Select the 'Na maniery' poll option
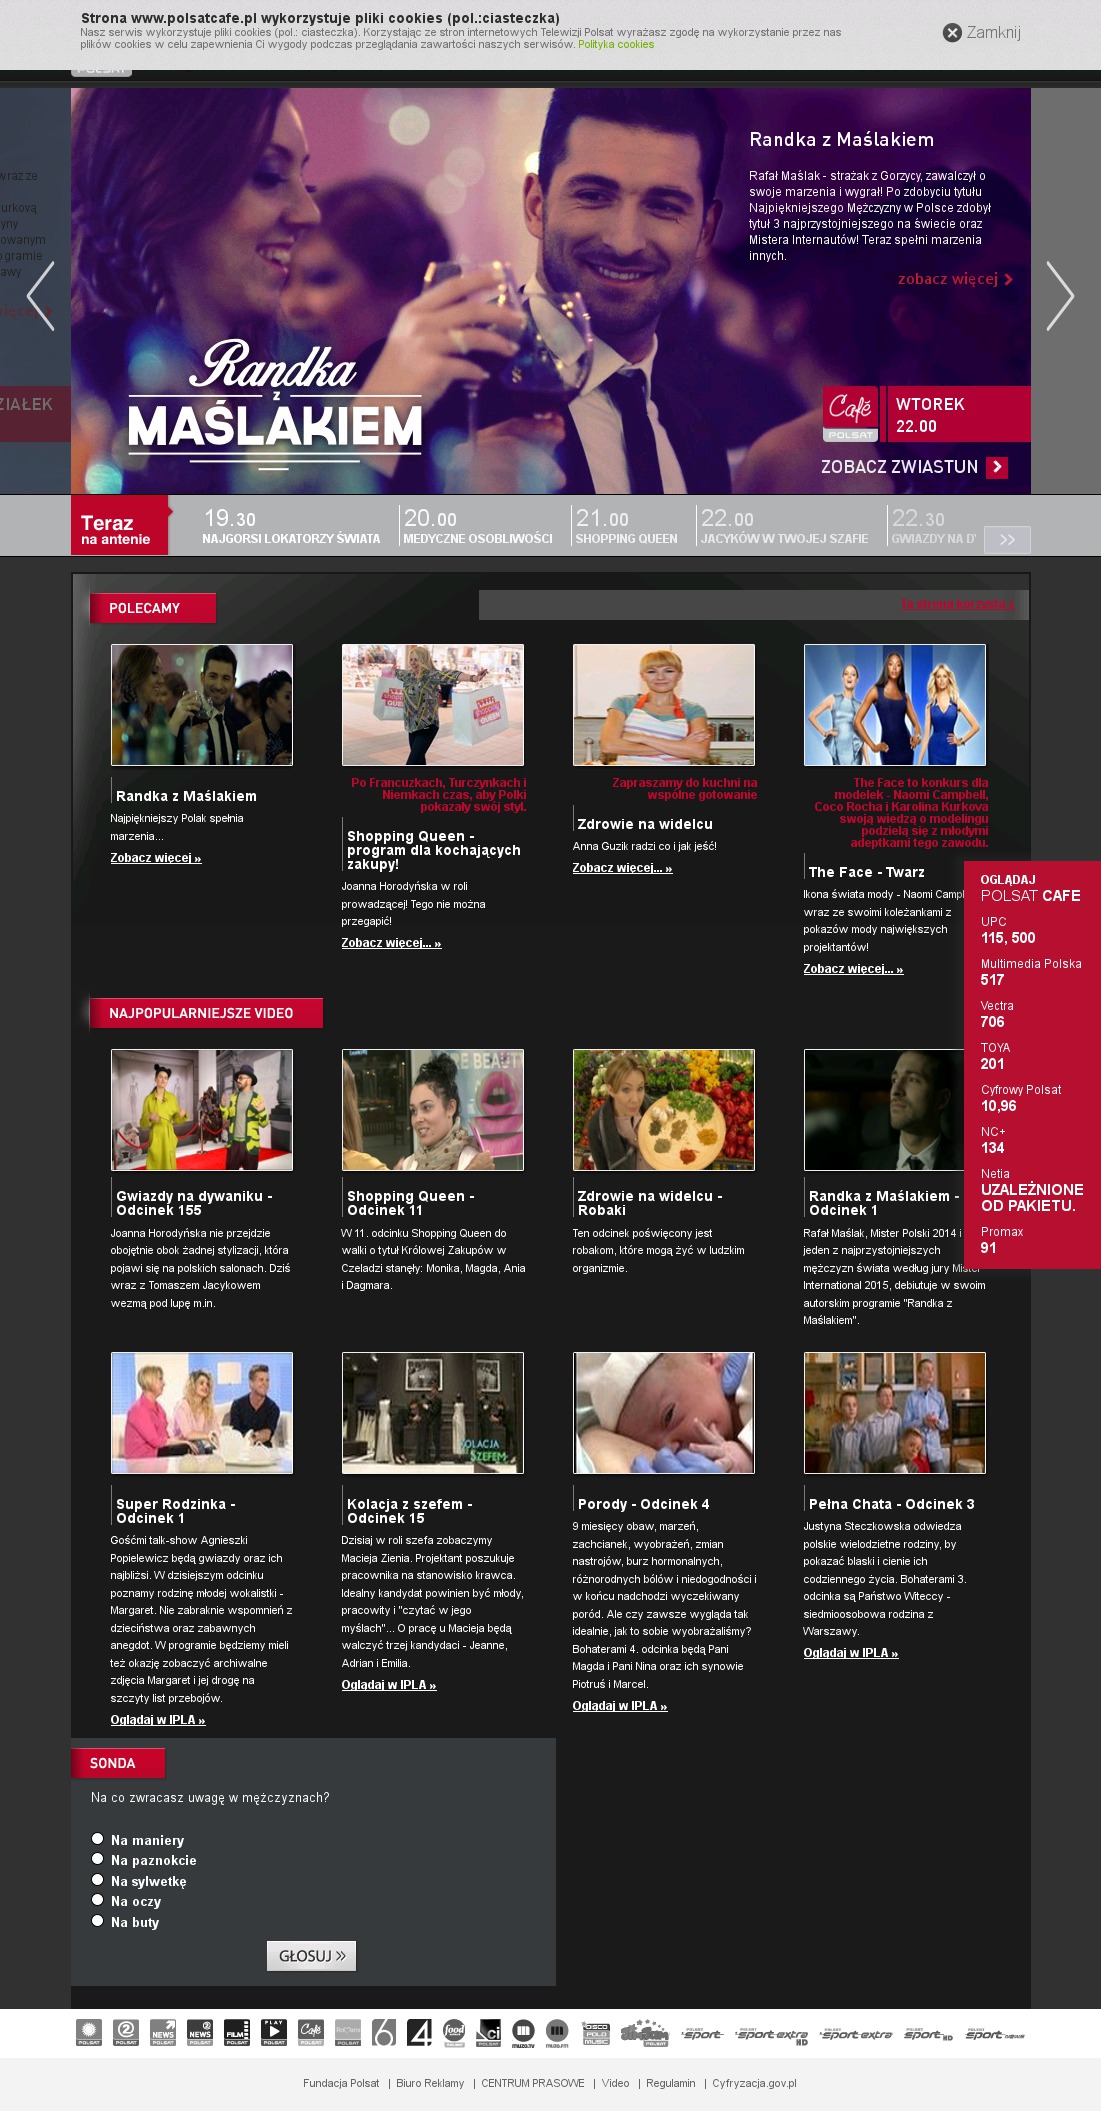This screenshot has height=2111, width=1101. click(x=98, y=1838)
